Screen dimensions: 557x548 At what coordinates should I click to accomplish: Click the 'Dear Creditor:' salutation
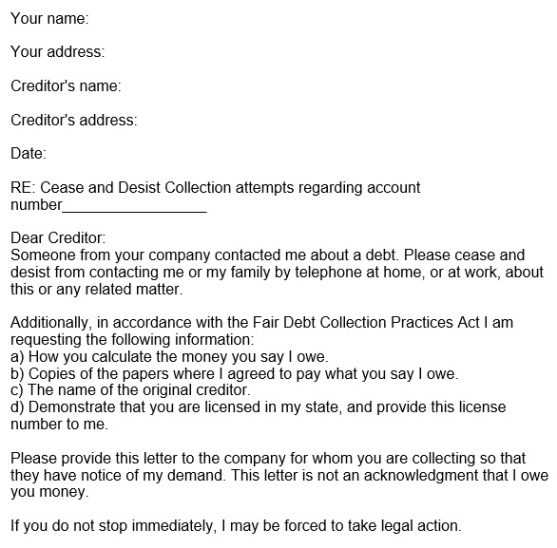[58, 238]
